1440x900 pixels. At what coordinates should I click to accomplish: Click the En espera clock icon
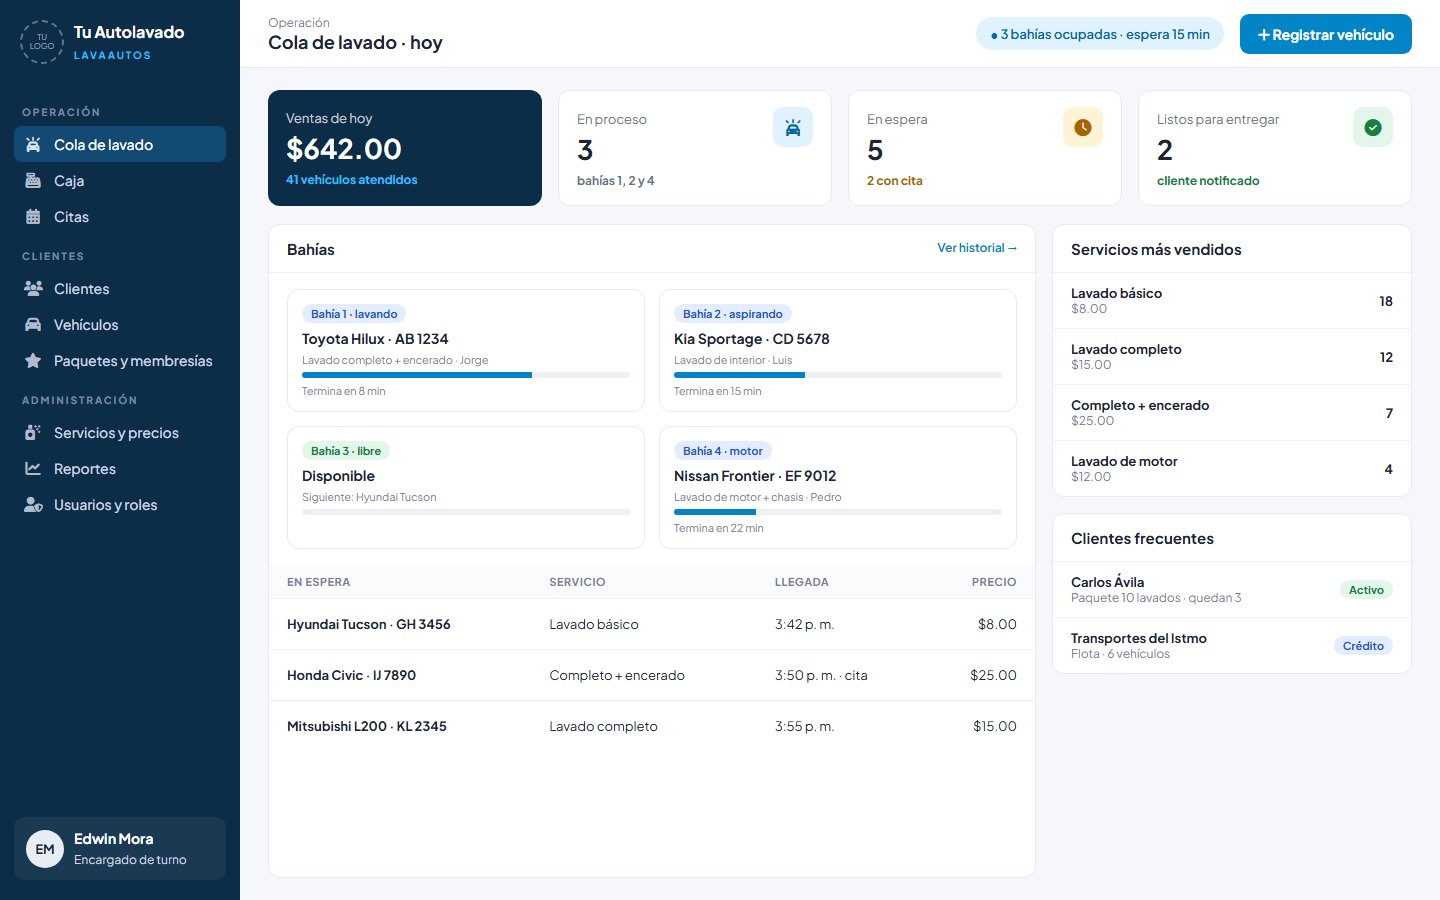pos(1083,127)
